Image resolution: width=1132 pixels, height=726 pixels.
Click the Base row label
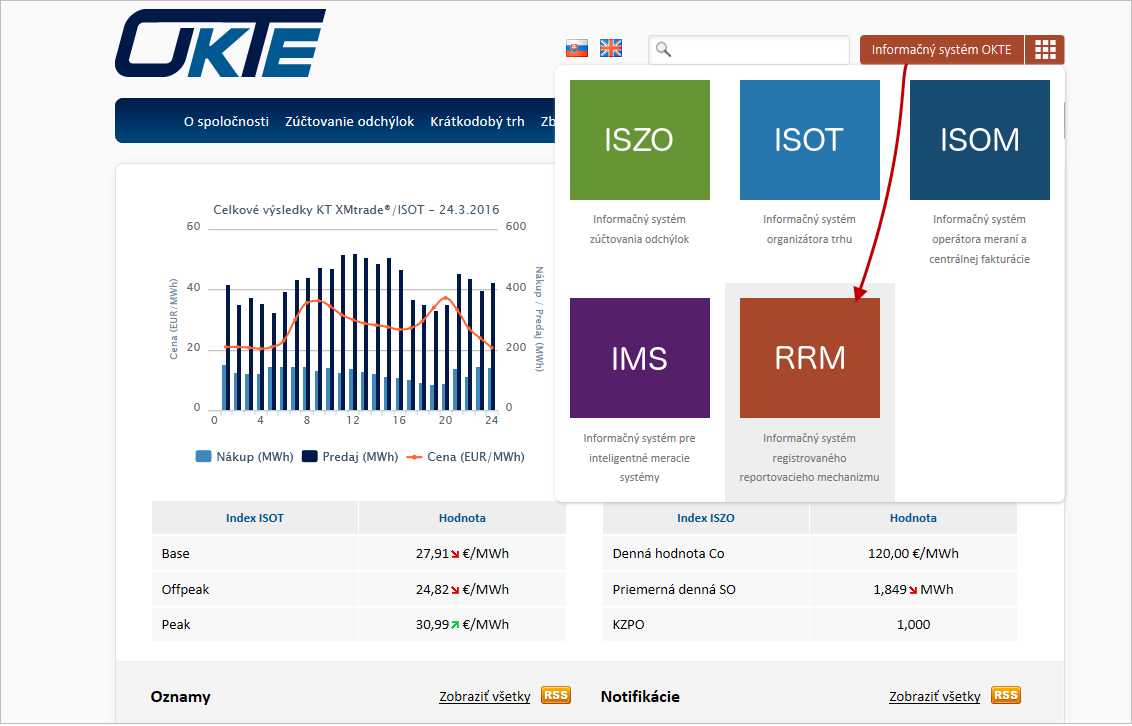175,554
